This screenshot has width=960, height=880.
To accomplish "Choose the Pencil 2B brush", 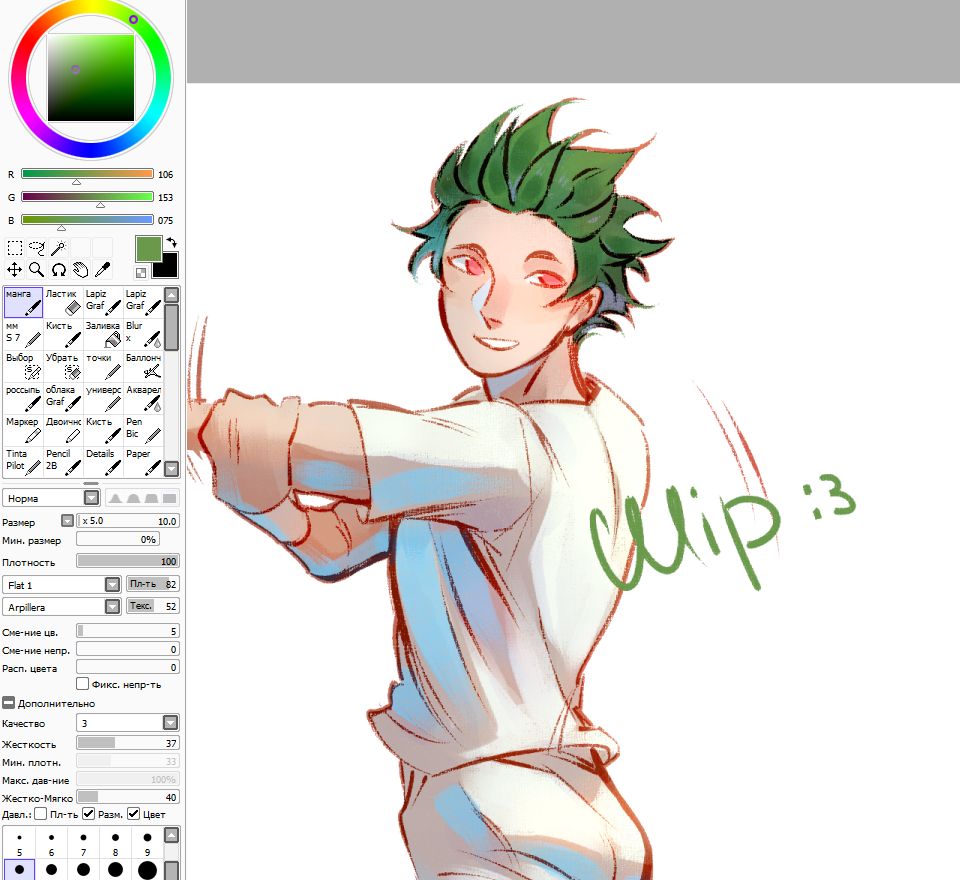I will coord(63,462).
